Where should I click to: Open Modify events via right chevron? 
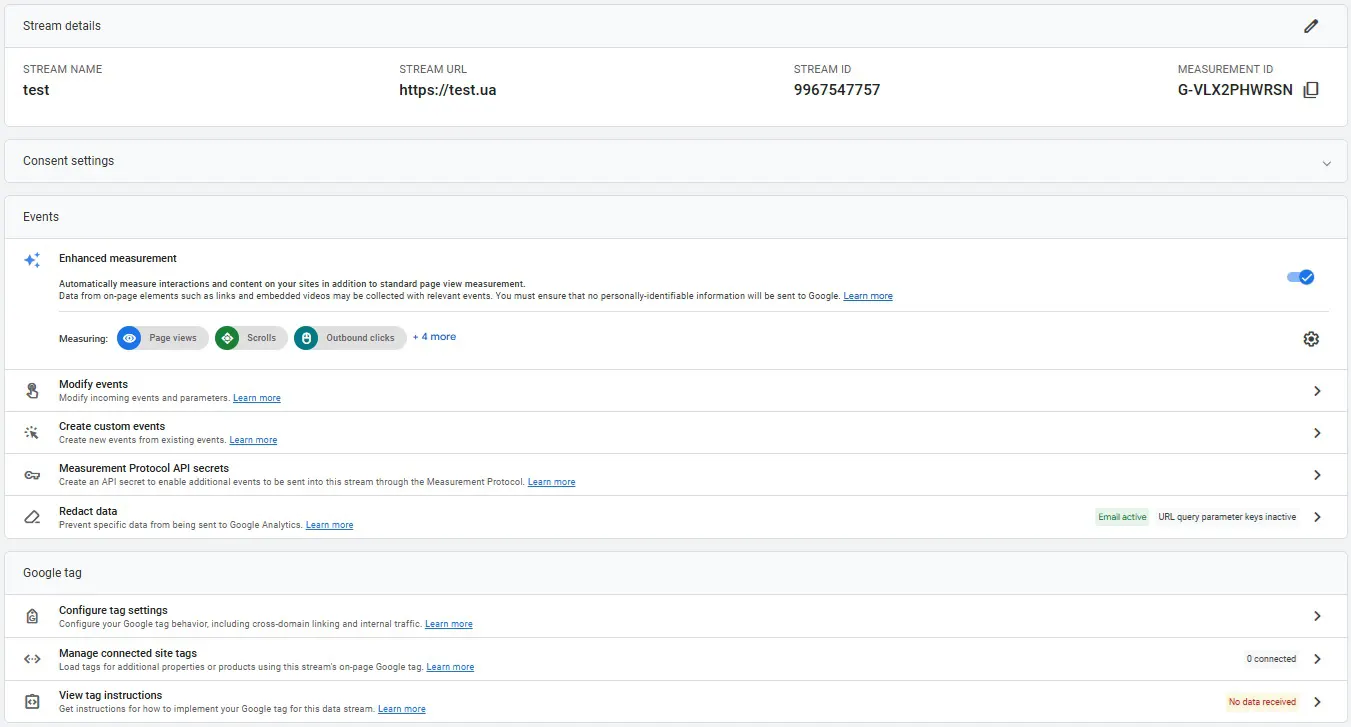click(1317, 391)
